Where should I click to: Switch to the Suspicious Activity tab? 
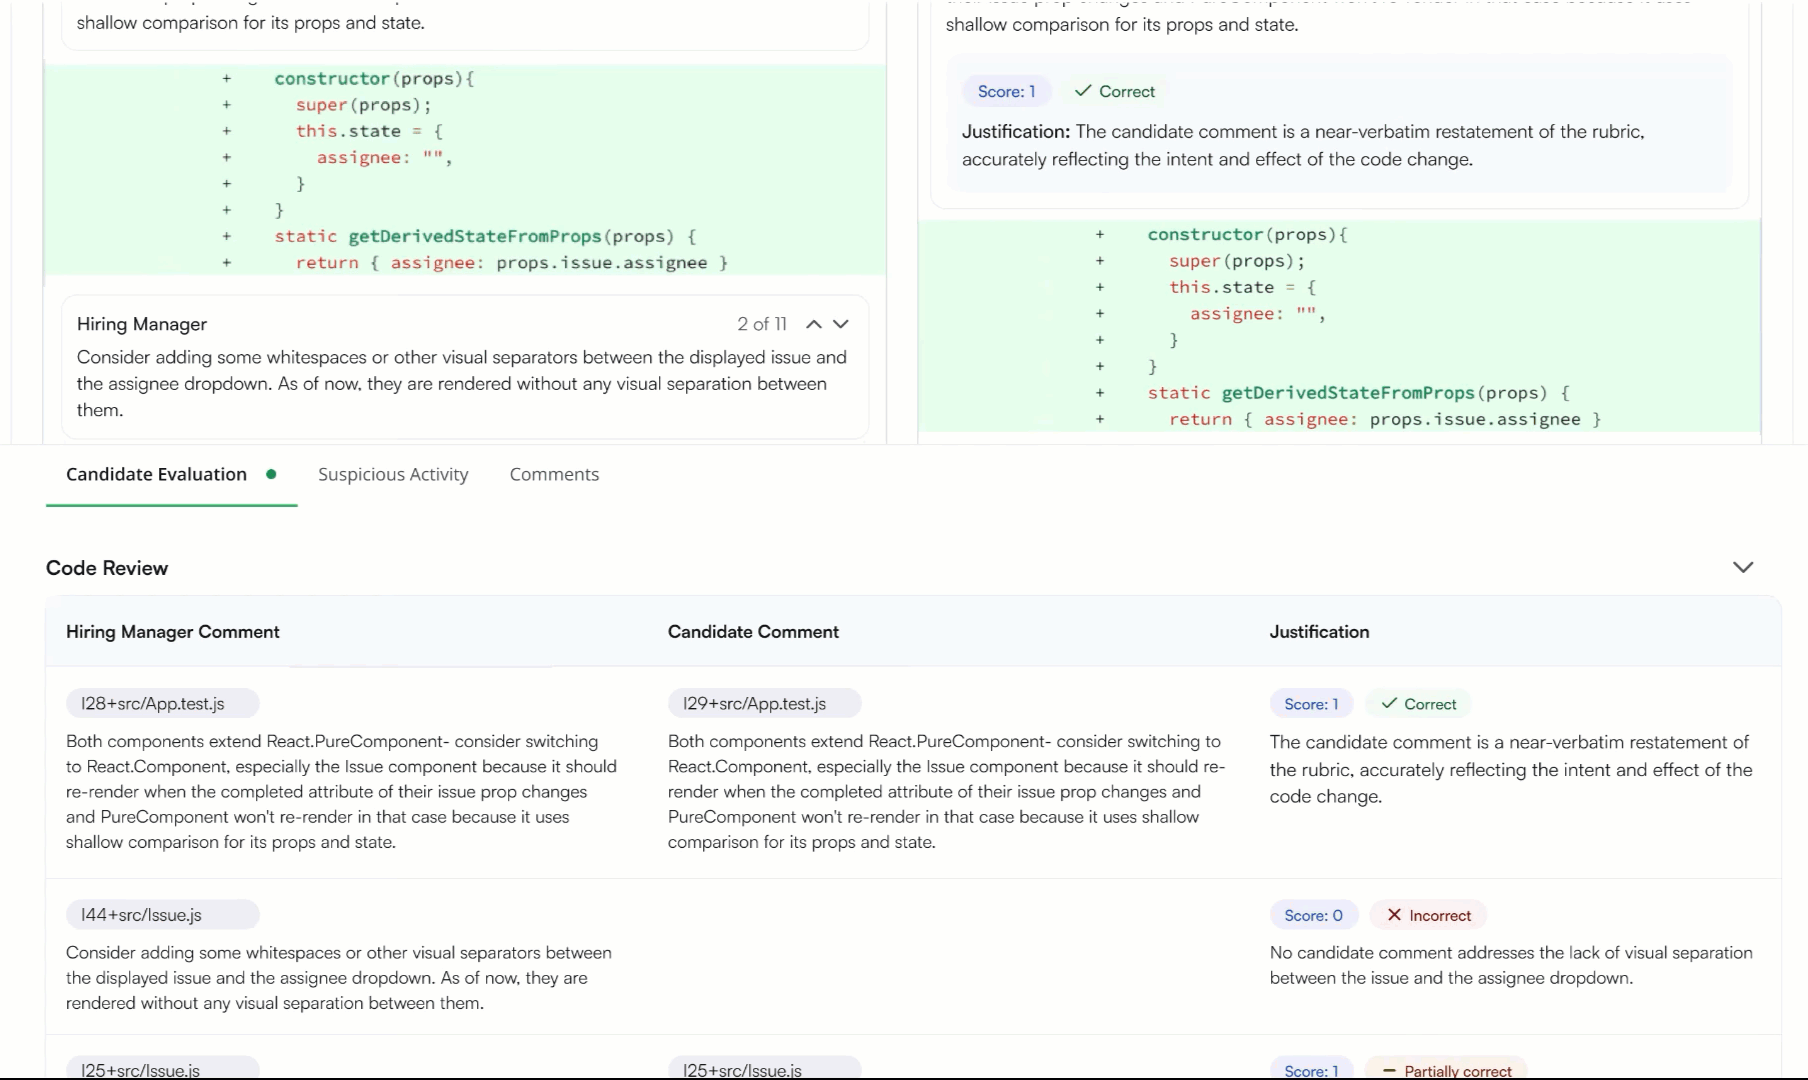coord(392,474)
